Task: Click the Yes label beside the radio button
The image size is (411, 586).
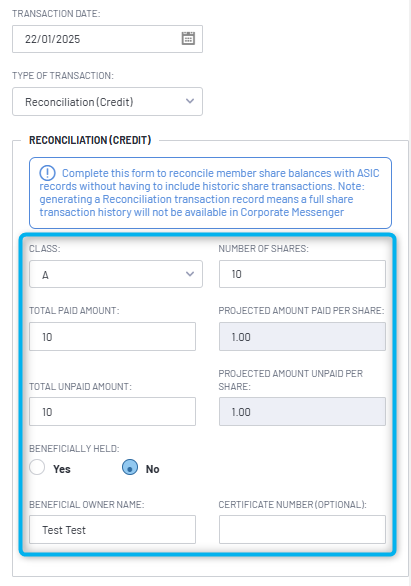Action: pos(62,469)
